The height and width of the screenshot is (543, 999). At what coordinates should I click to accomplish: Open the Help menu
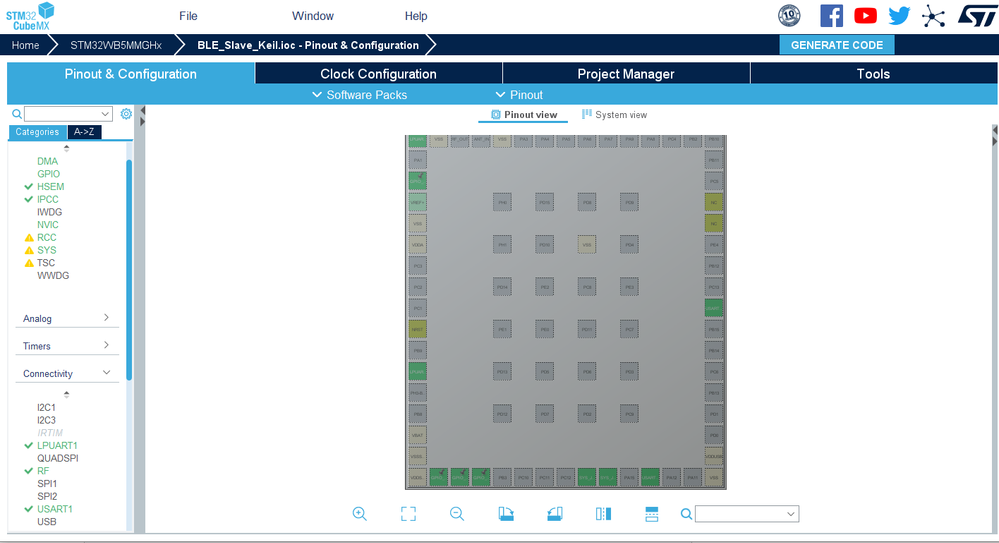pos(415,16)
